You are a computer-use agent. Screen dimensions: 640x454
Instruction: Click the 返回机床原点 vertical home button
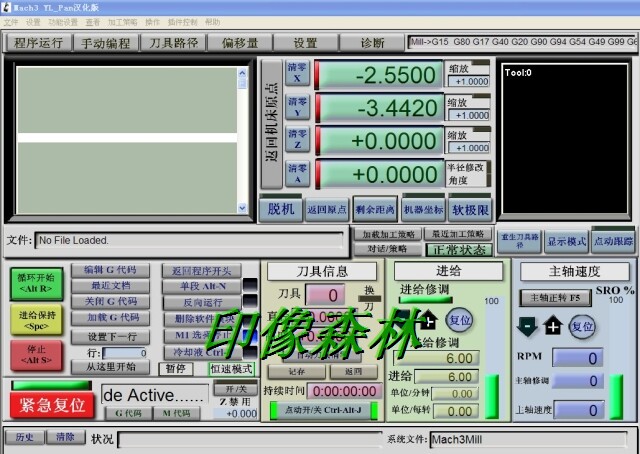point(271,122)
